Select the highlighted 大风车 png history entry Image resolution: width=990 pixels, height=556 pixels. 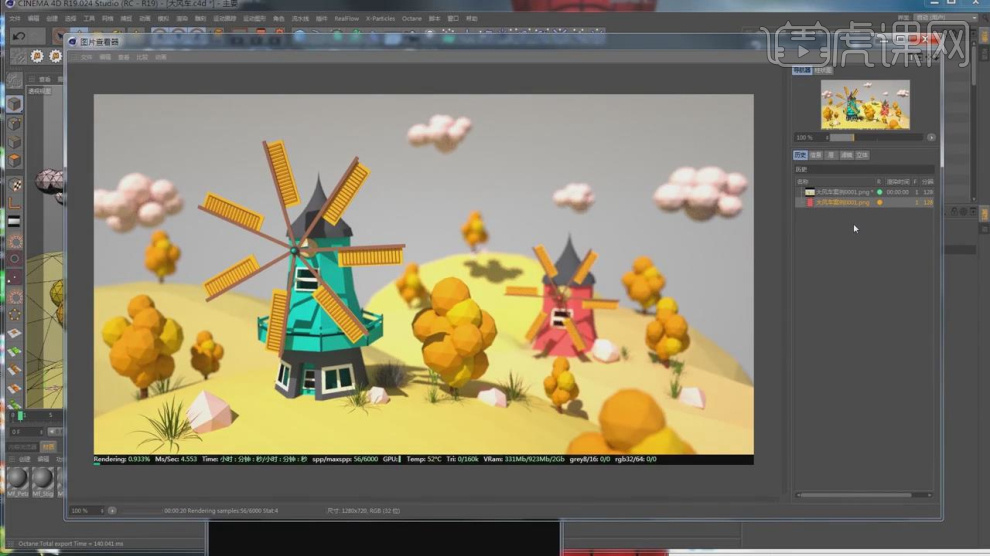842,202
